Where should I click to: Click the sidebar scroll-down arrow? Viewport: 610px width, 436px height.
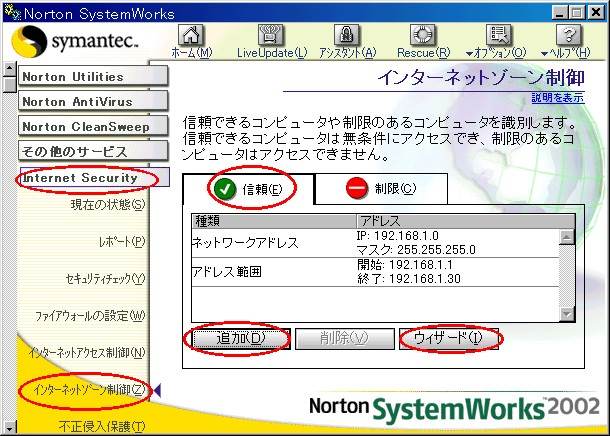pos(9,427)
